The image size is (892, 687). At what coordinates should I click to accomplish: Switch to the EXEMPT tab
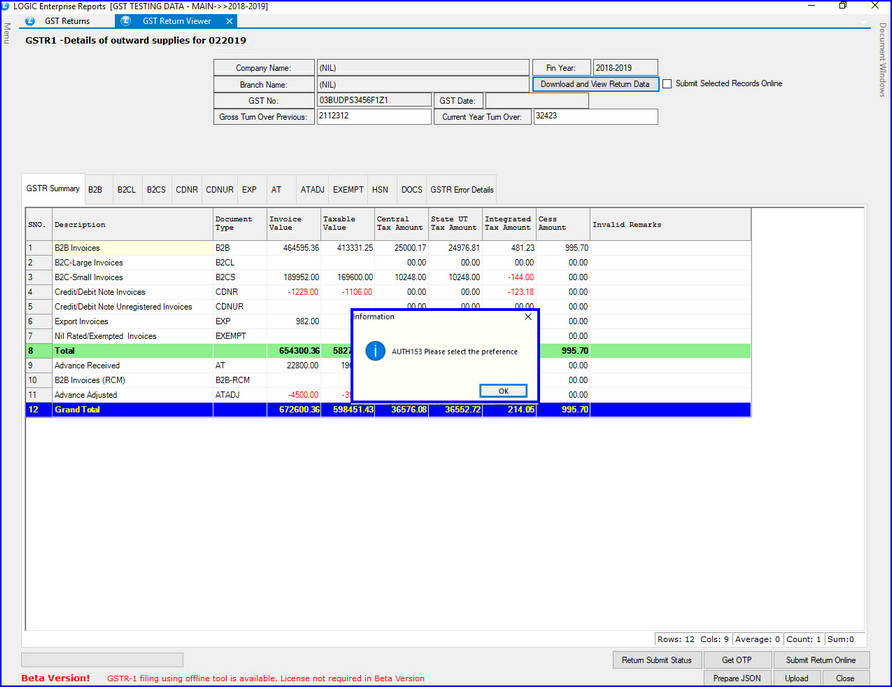(348, 190)
